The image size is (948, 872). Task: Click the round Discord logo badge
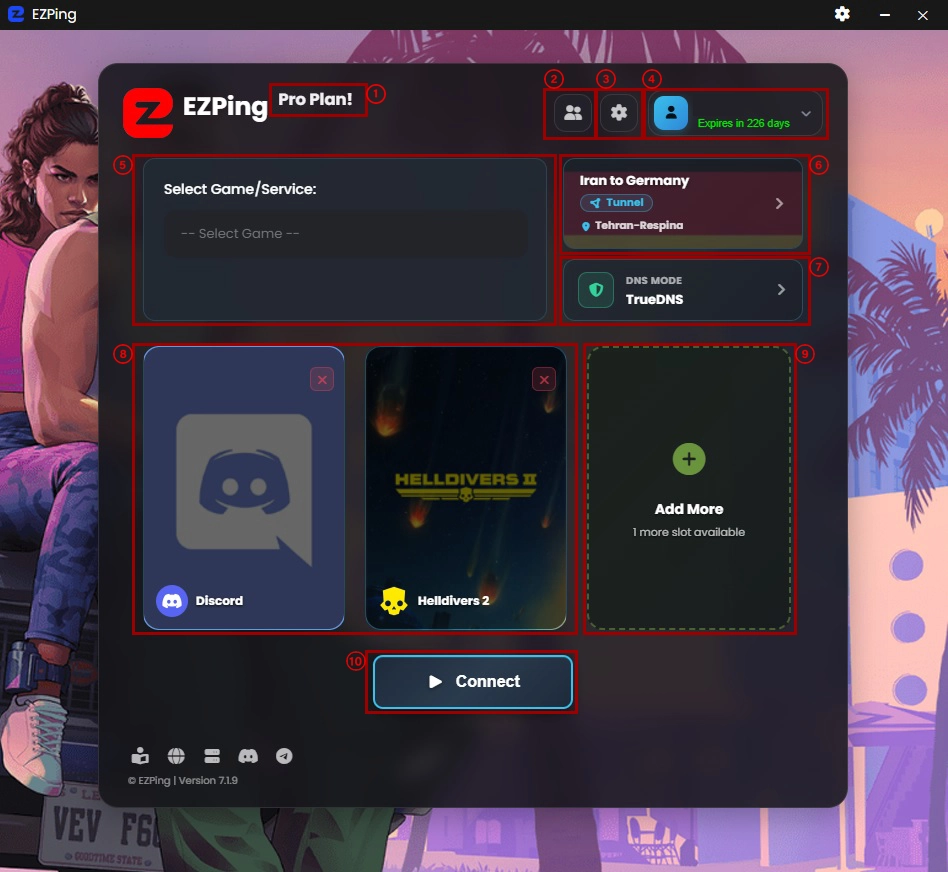point(172,601)
